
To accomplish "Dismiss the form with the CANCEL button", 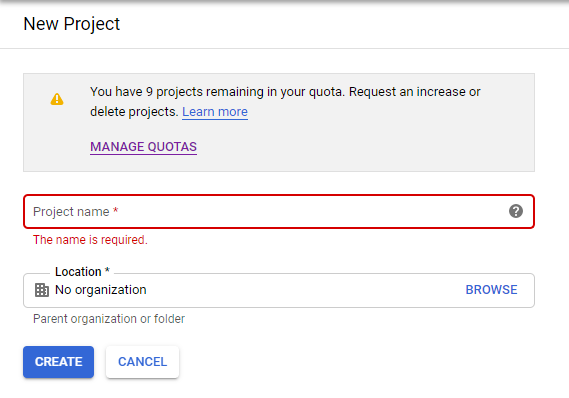I will (142, 362).
